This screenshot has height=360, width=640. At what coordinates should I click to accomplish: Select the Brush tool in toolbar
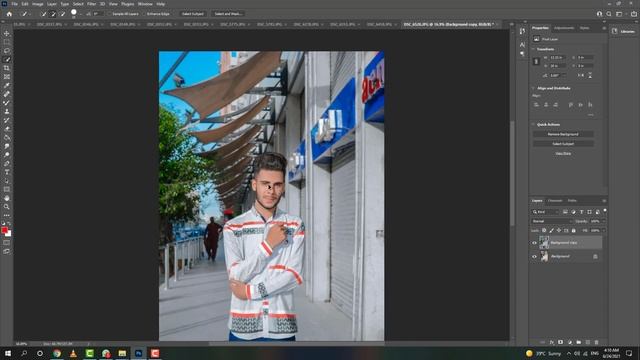click(x=7, y=103)
